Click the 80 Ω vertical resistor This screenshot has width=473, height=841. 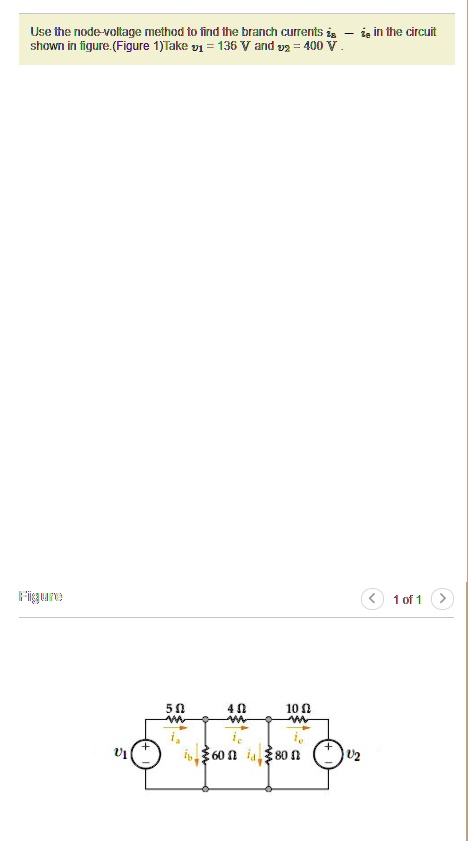pos(269,755)
